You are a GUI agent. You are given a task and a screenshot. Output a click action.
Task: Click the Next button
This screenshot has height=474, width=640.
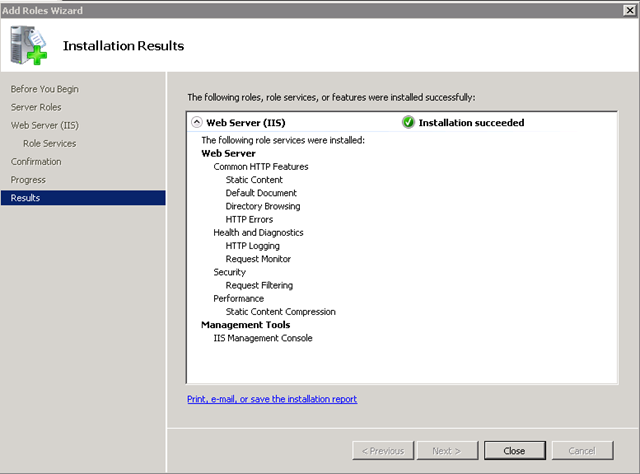tap(447, 451)
